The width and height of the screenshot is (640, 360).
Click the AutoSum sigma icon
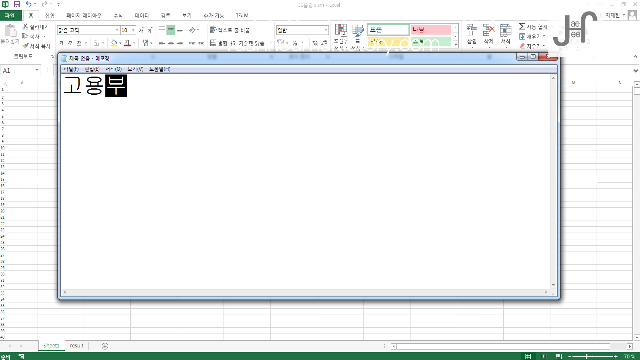tap(522, 27)
